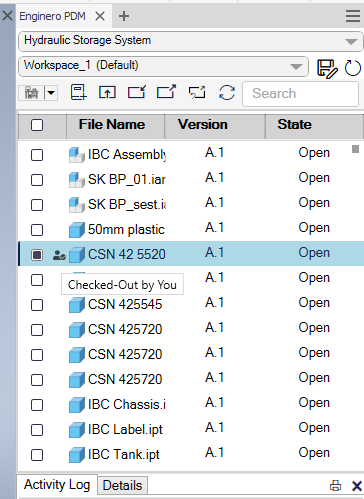Select the file name 'SK BP_sest'
This screenshot has height=499, width=364.
[127, 205]
